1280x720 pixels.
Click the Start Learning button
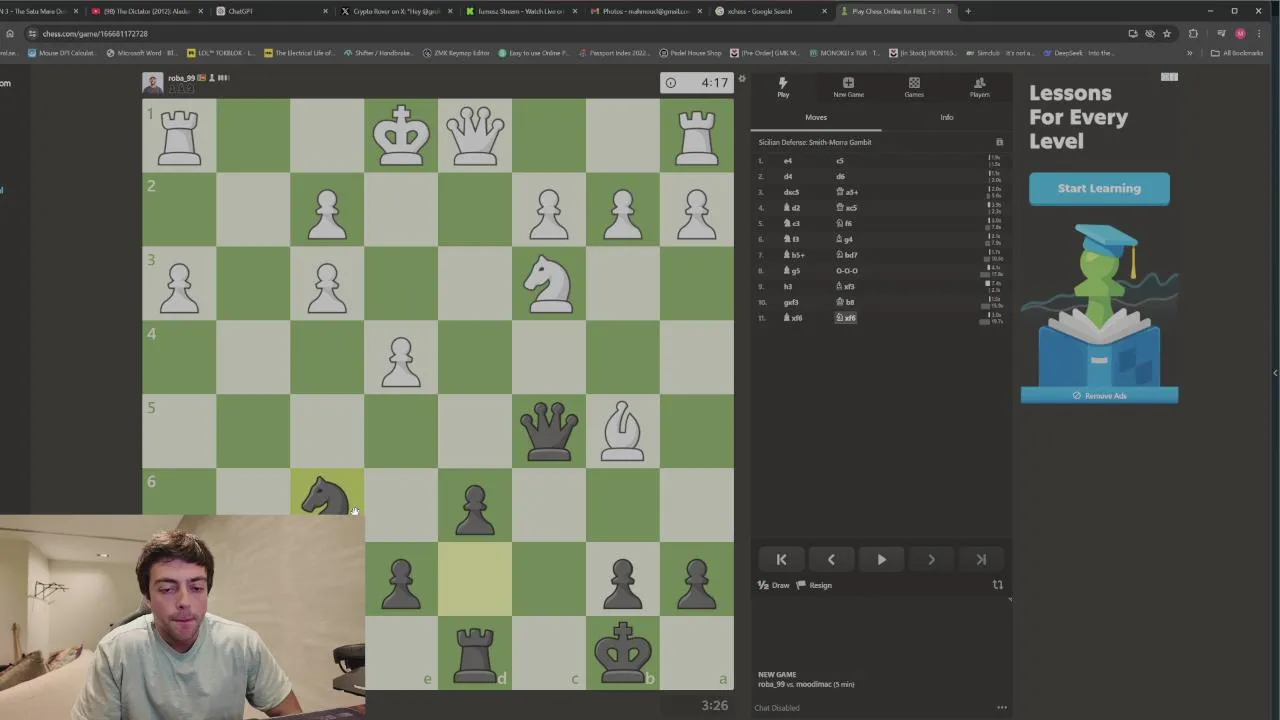pos(1099,188)
